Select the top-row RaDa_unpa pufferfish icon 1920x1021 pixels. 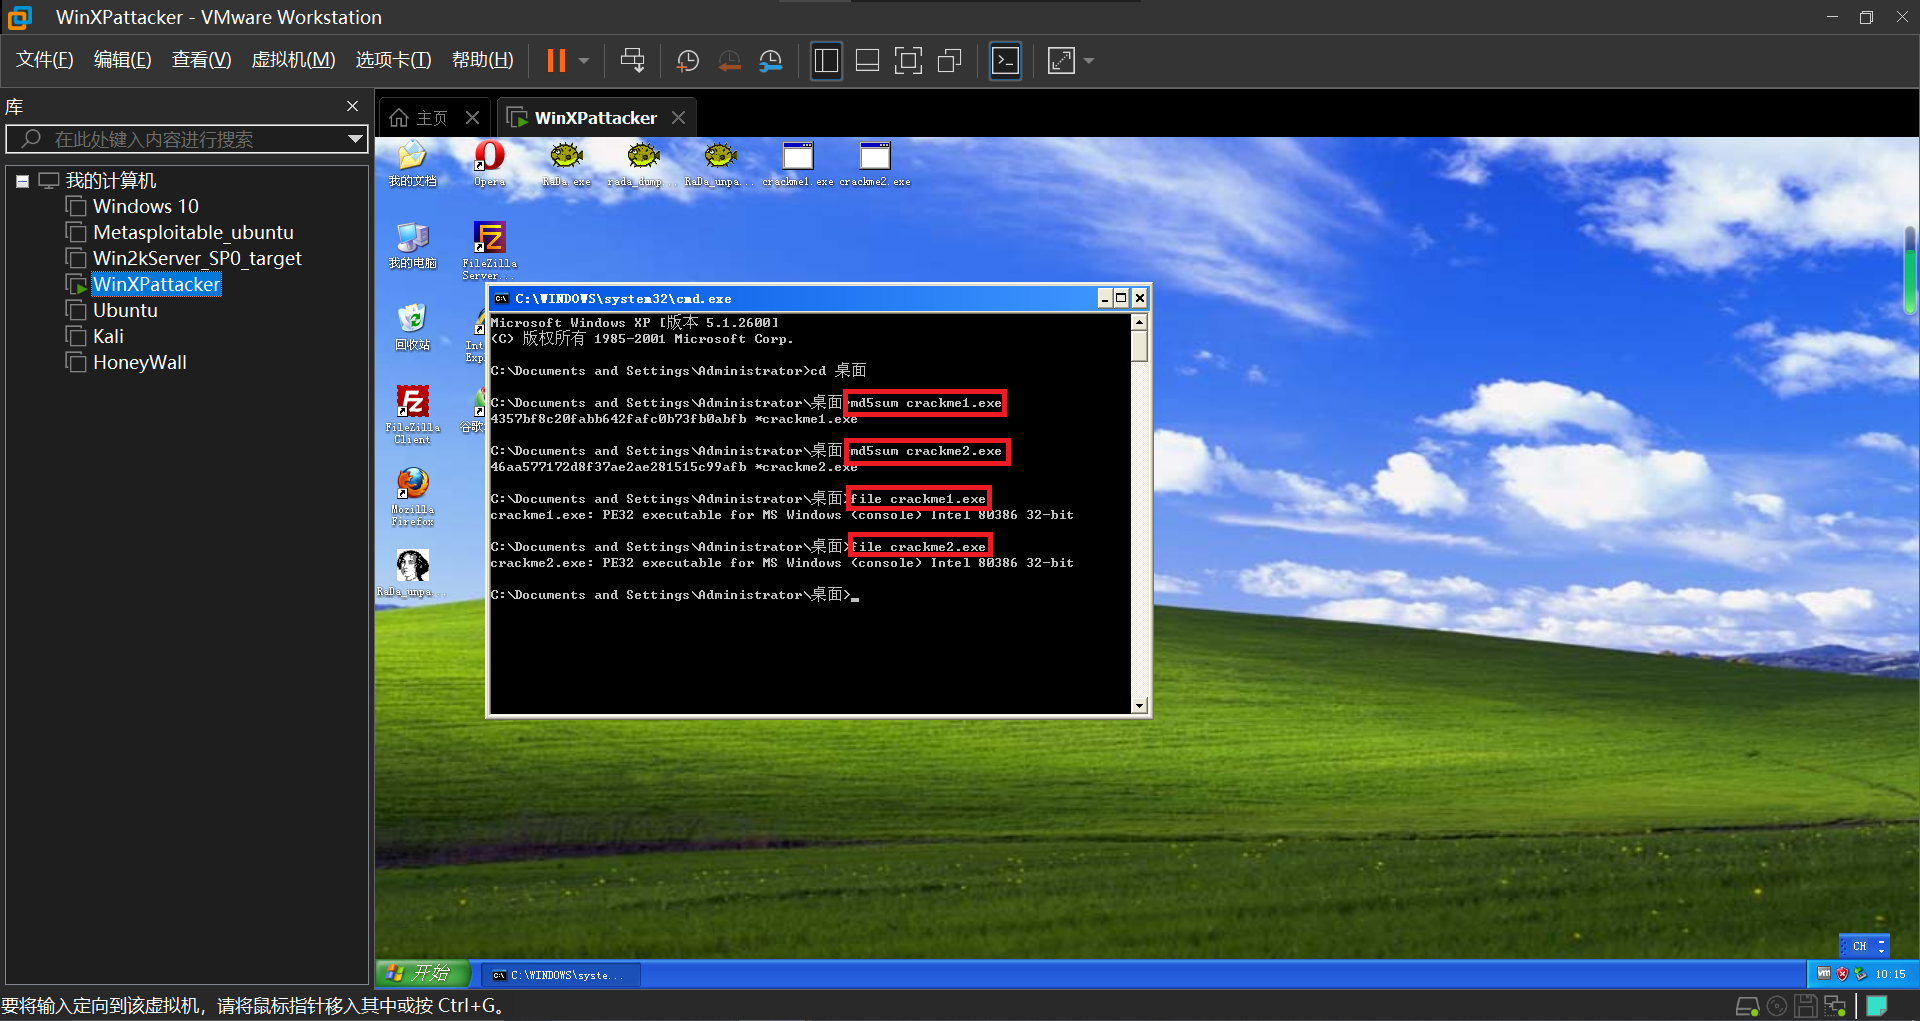(x=720, y=164)
